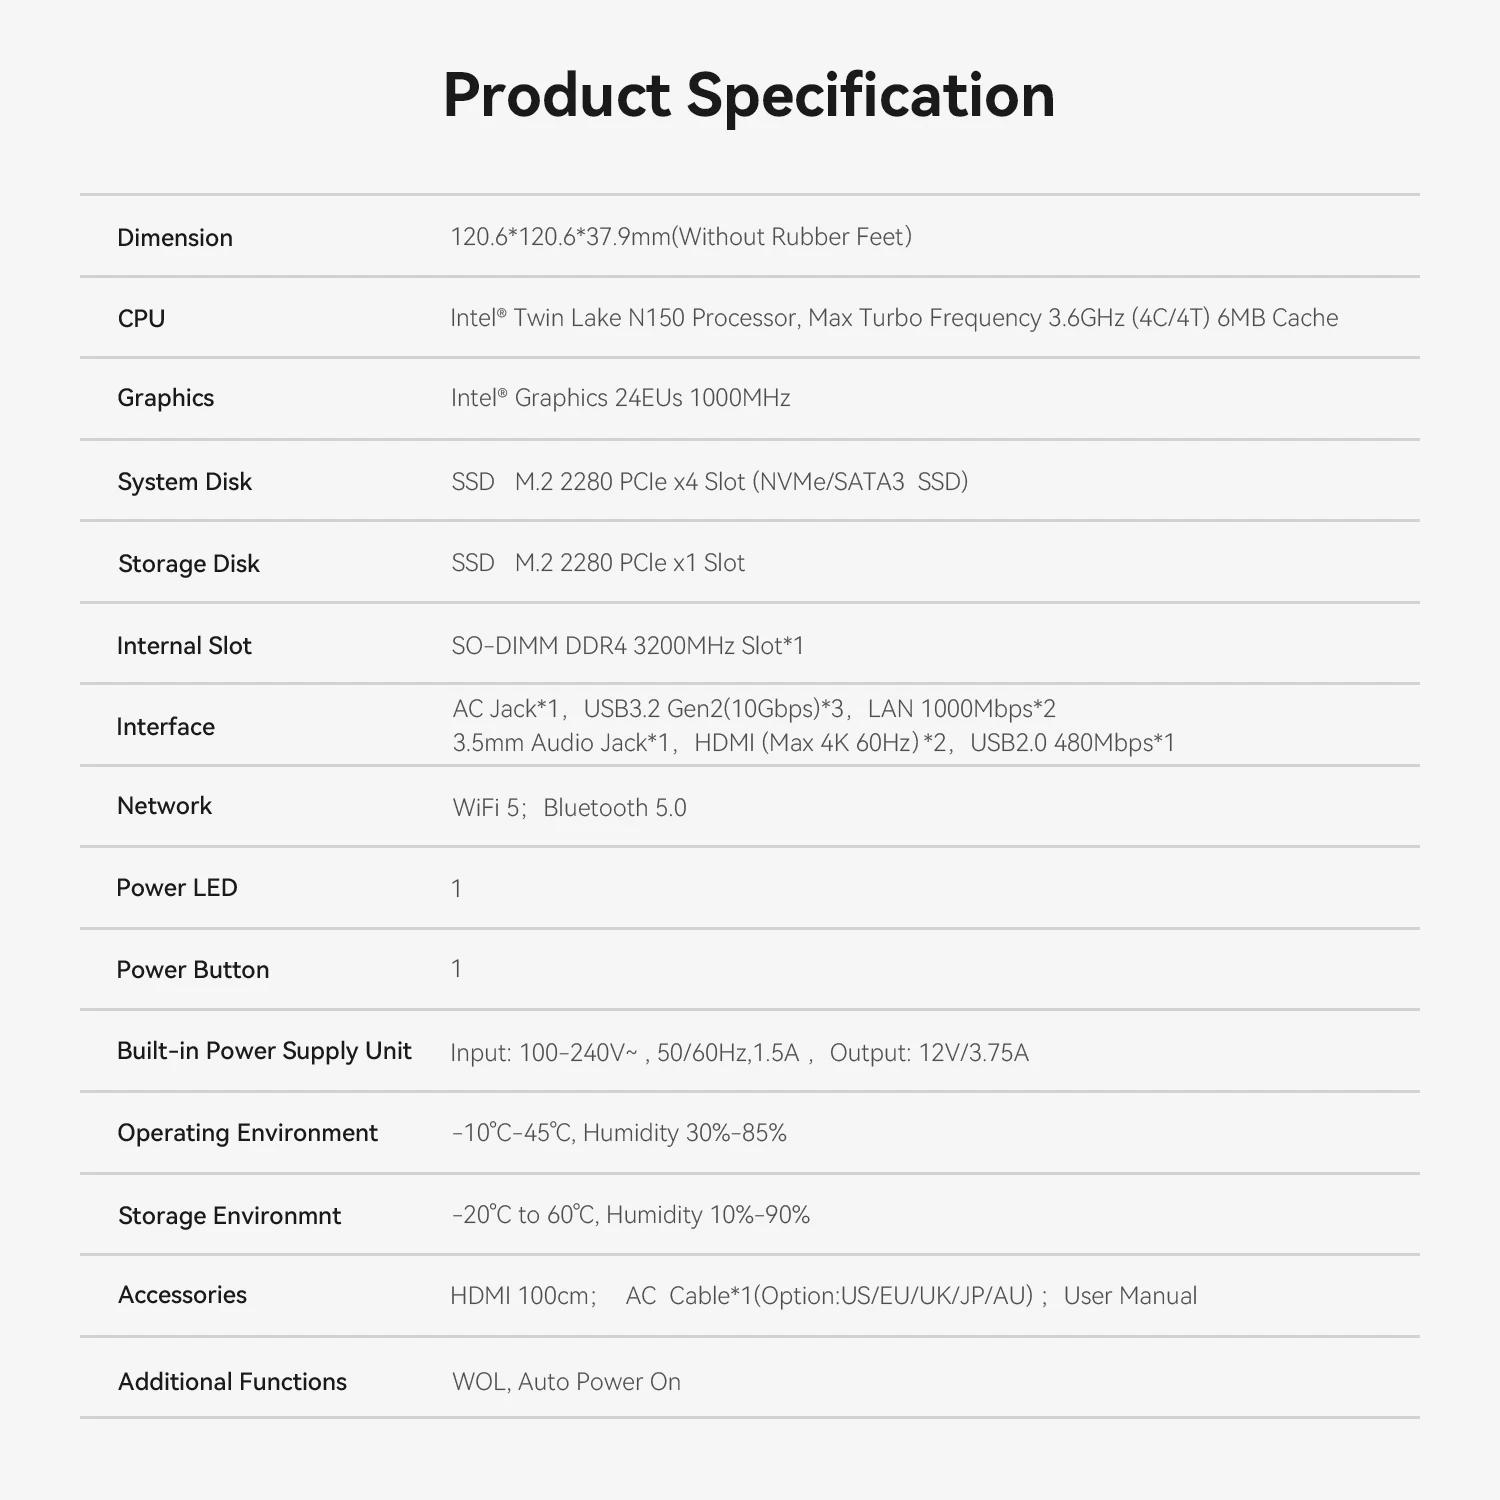Click the Power Button label
This screenshot has height=1500, width=1500.
(x=193, y=970)
